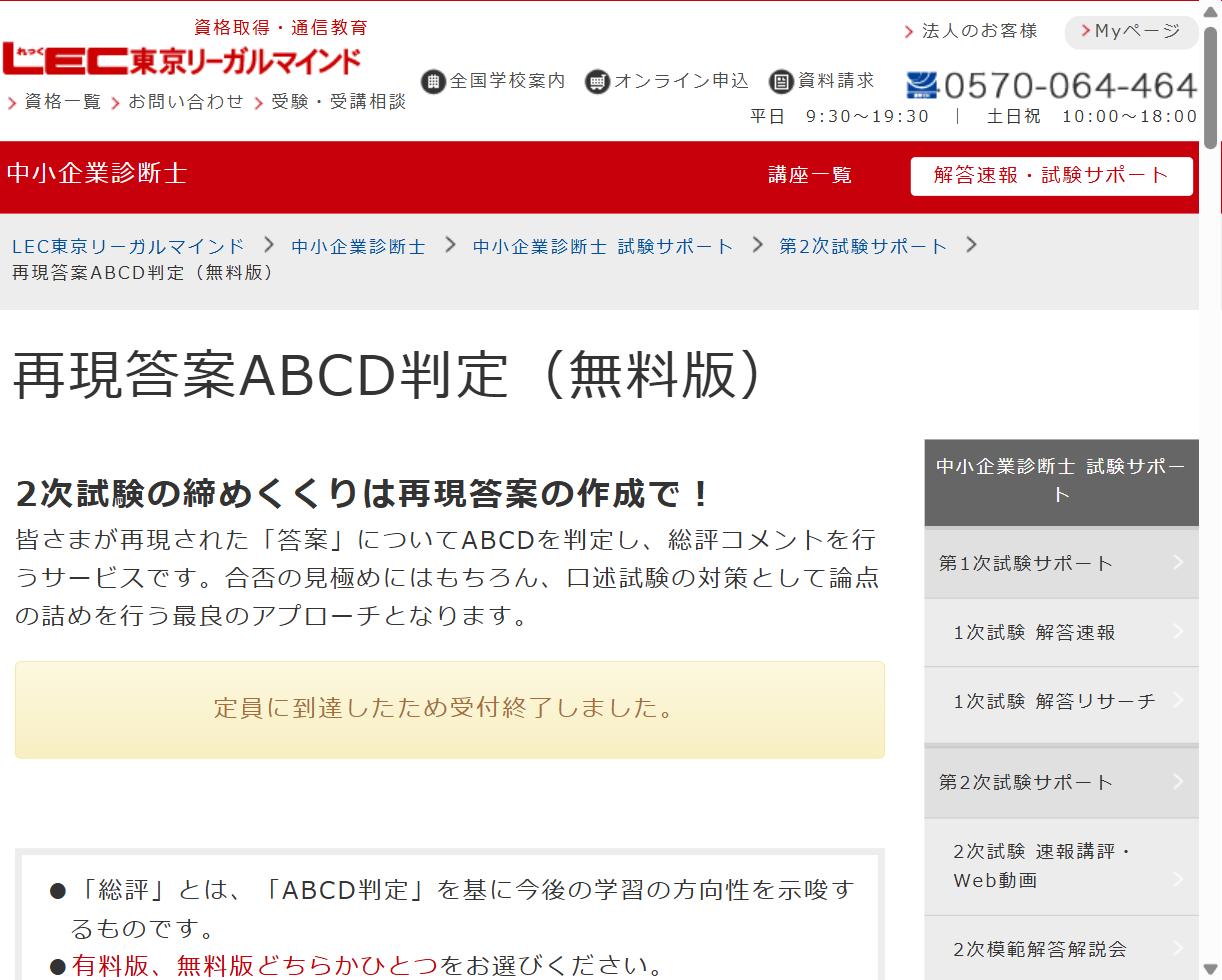This screenshot has height=980, width=1222.
Task: Click the LEC東京リーガルマインド logo
Action: click(x=181, y=59)
